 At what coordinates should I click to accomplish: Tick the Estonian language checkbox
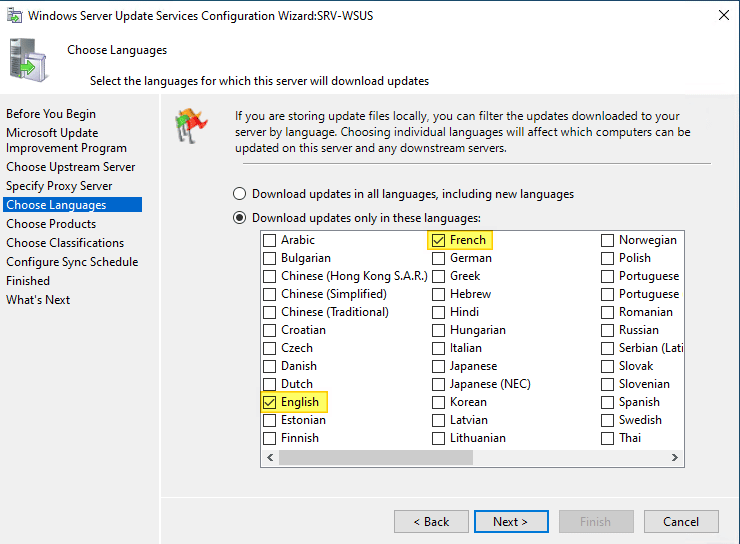(269, 420)
